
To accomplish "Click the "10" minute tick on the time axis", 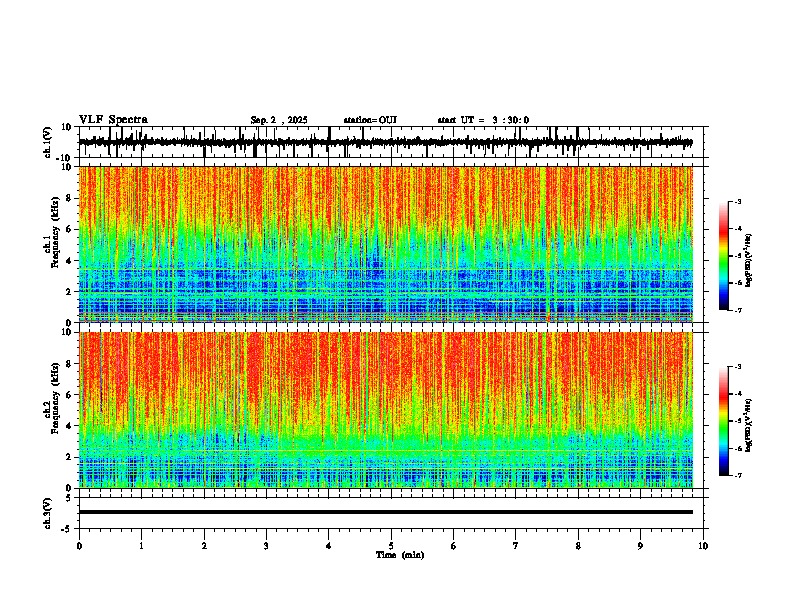I will 703,546.
